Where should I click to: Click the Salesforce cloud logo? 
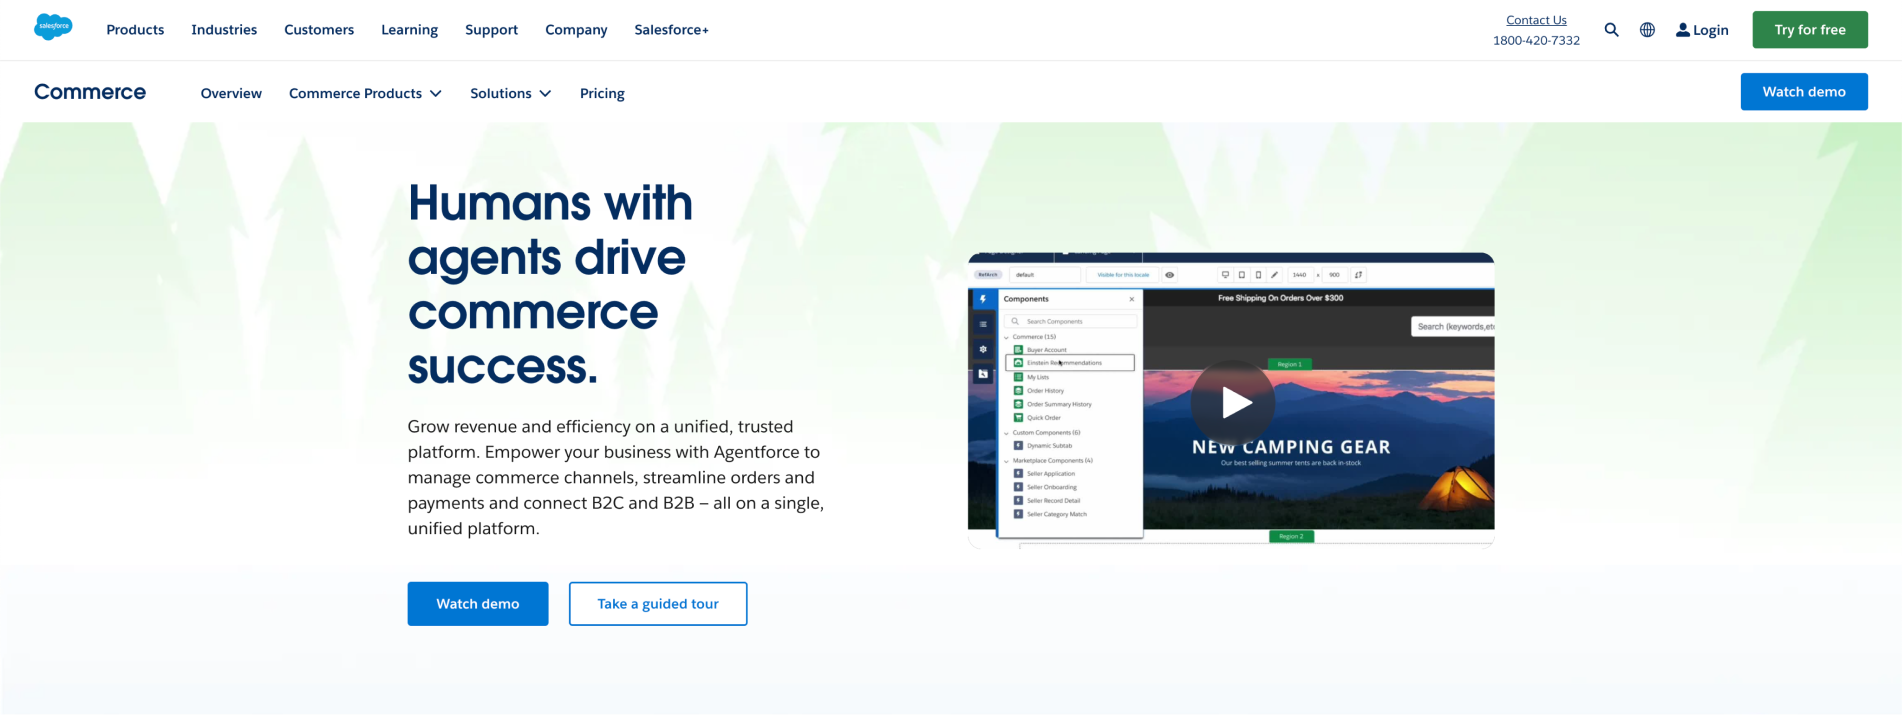click(x=53, y=27)
